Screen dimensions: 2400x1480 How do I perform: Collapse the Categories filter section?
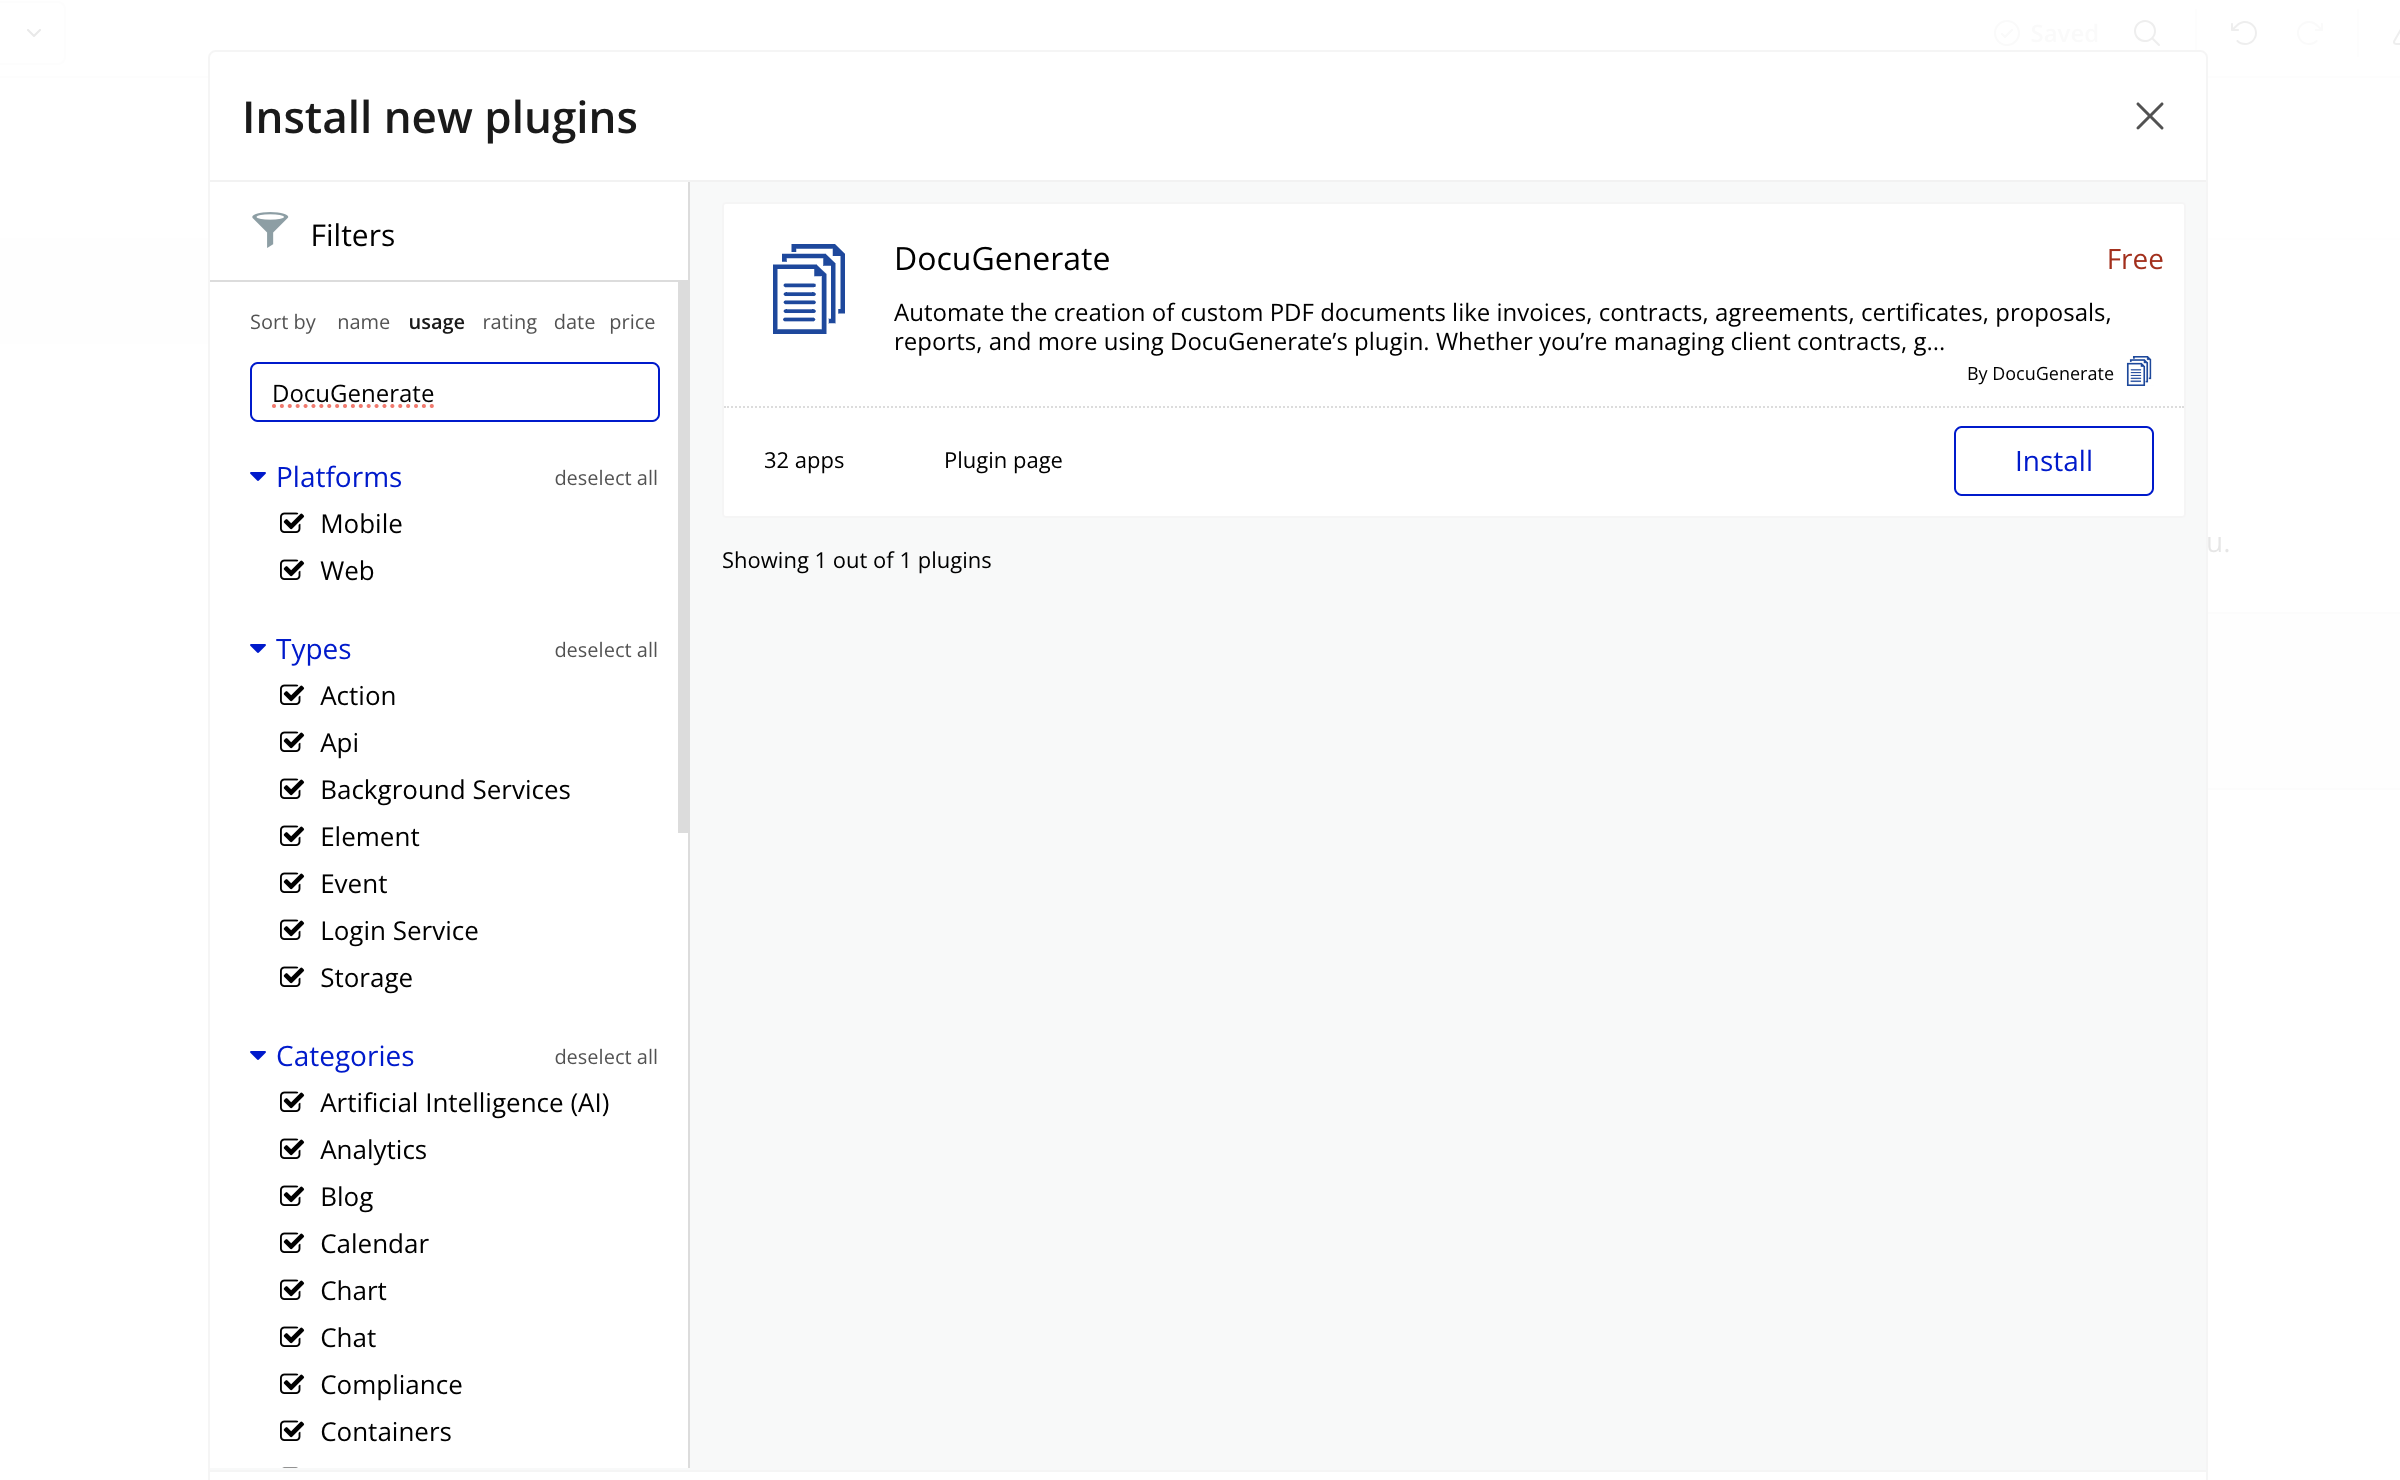point(258,1056)
